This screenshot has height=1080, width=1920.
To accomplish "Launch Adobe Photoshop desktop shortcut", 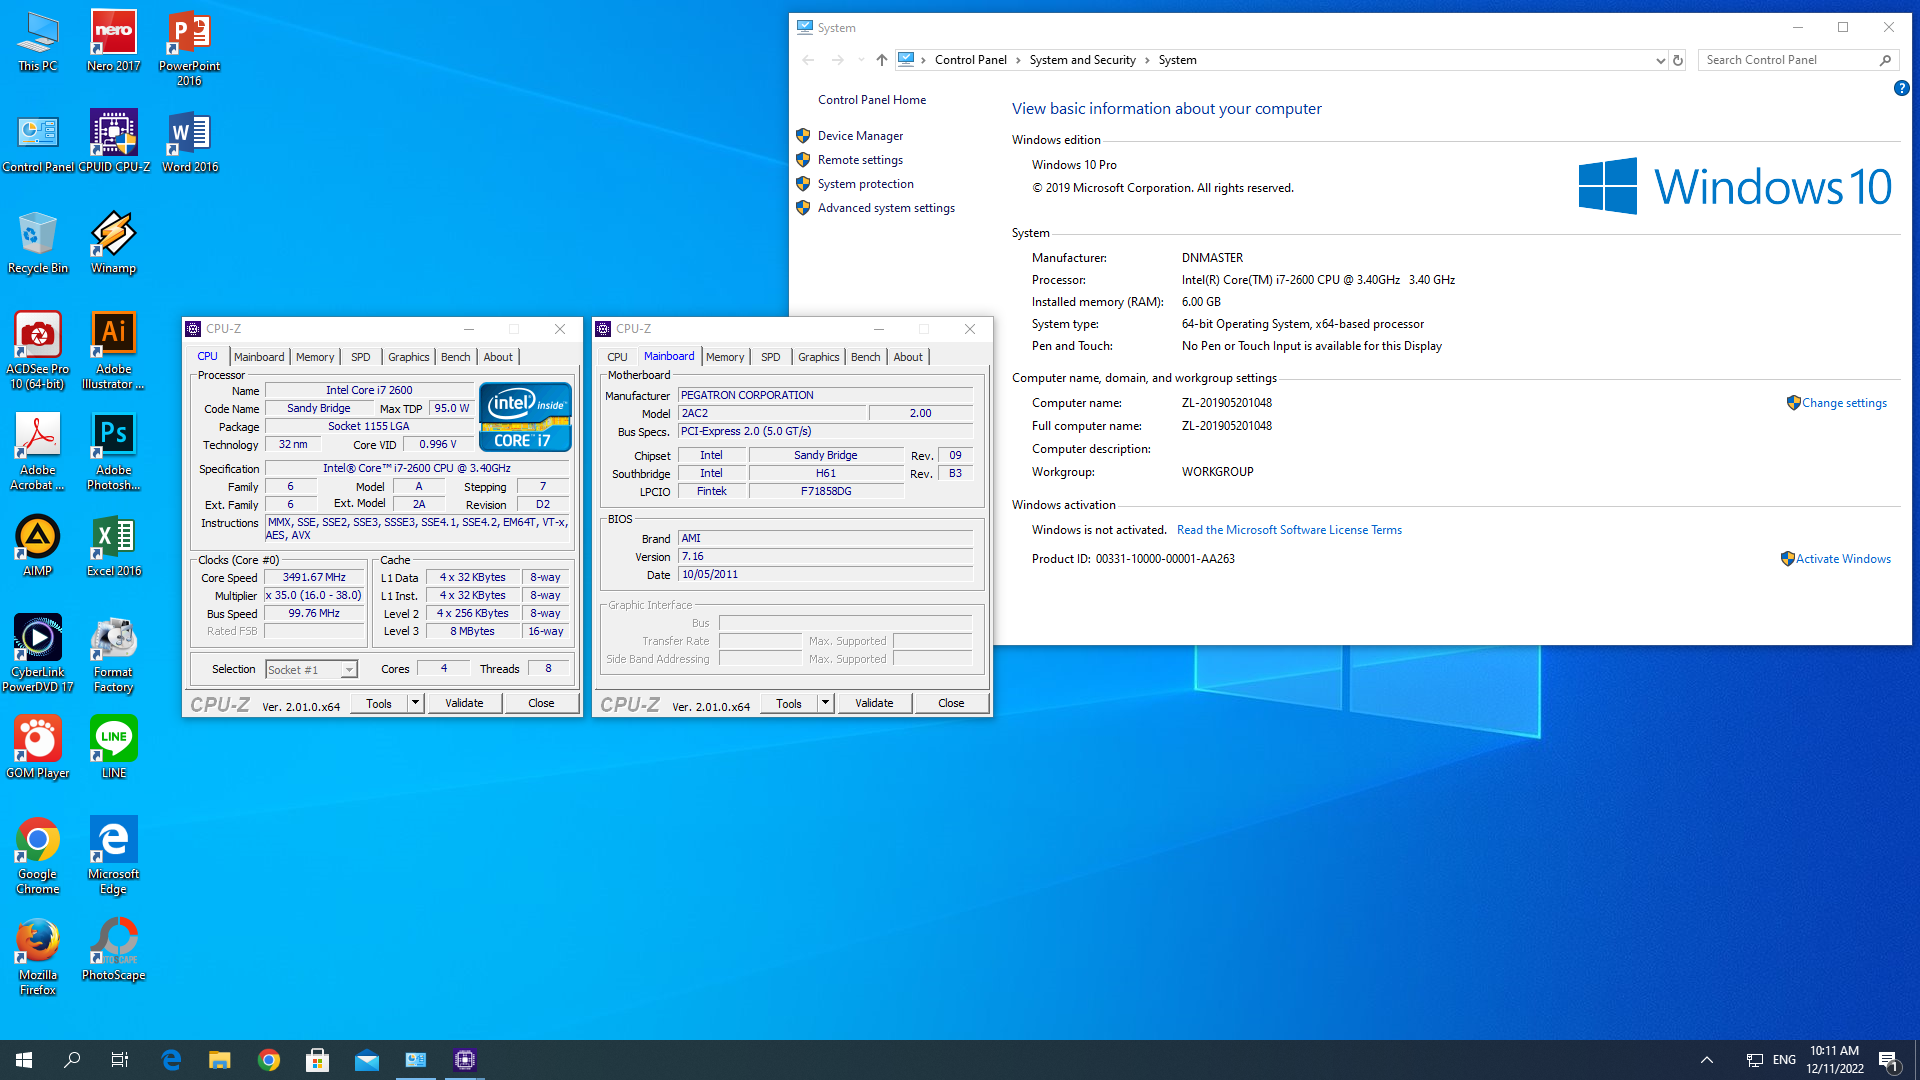I will [x=114, y=452].
